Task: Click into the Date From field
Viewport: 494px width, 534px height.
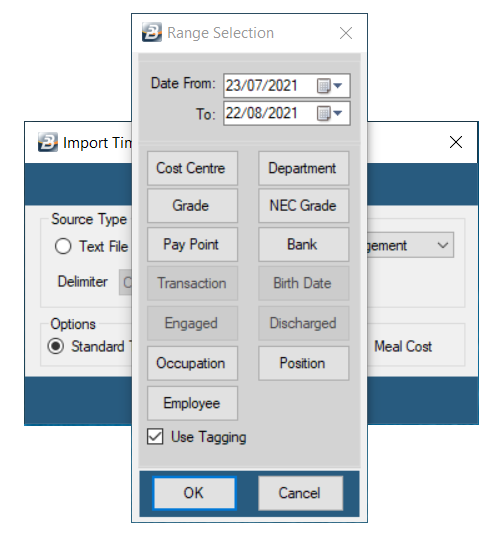Action: 287,85
